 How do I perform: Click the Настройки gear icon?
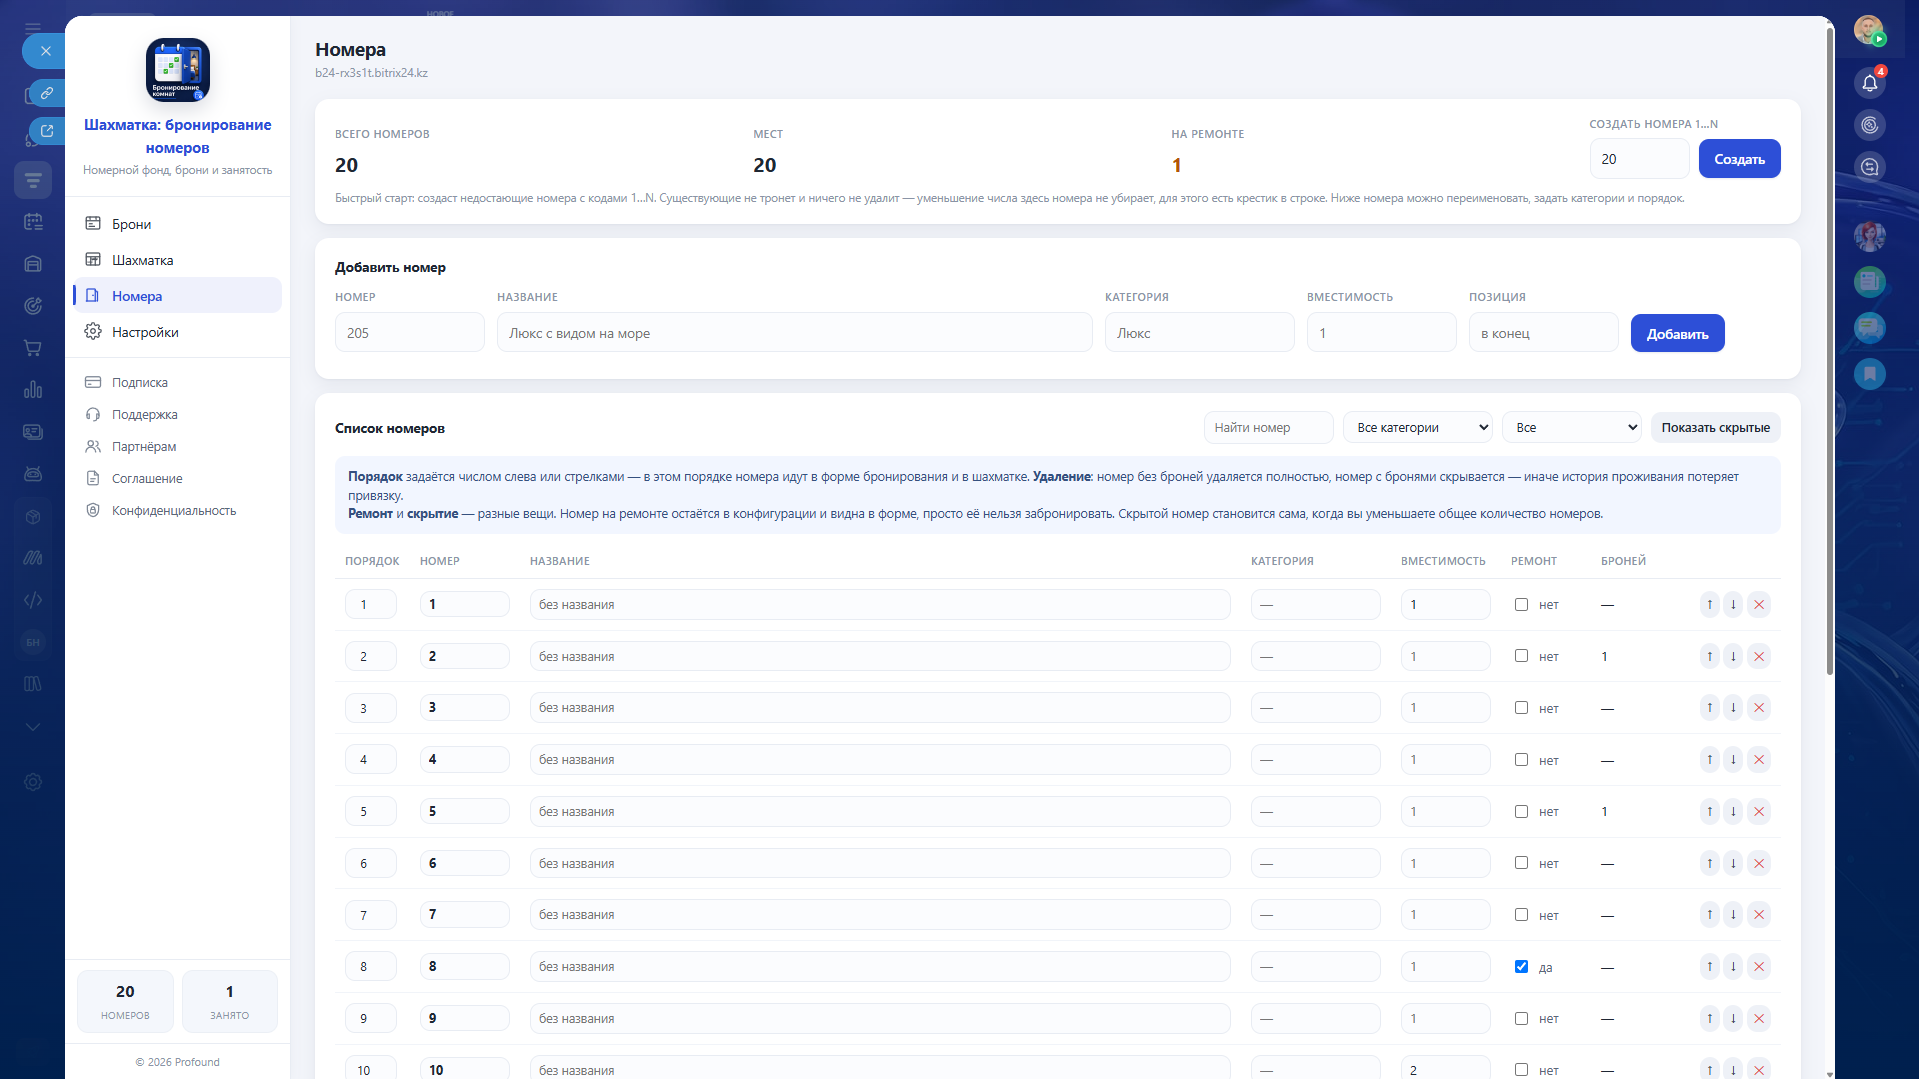[93, 331]
